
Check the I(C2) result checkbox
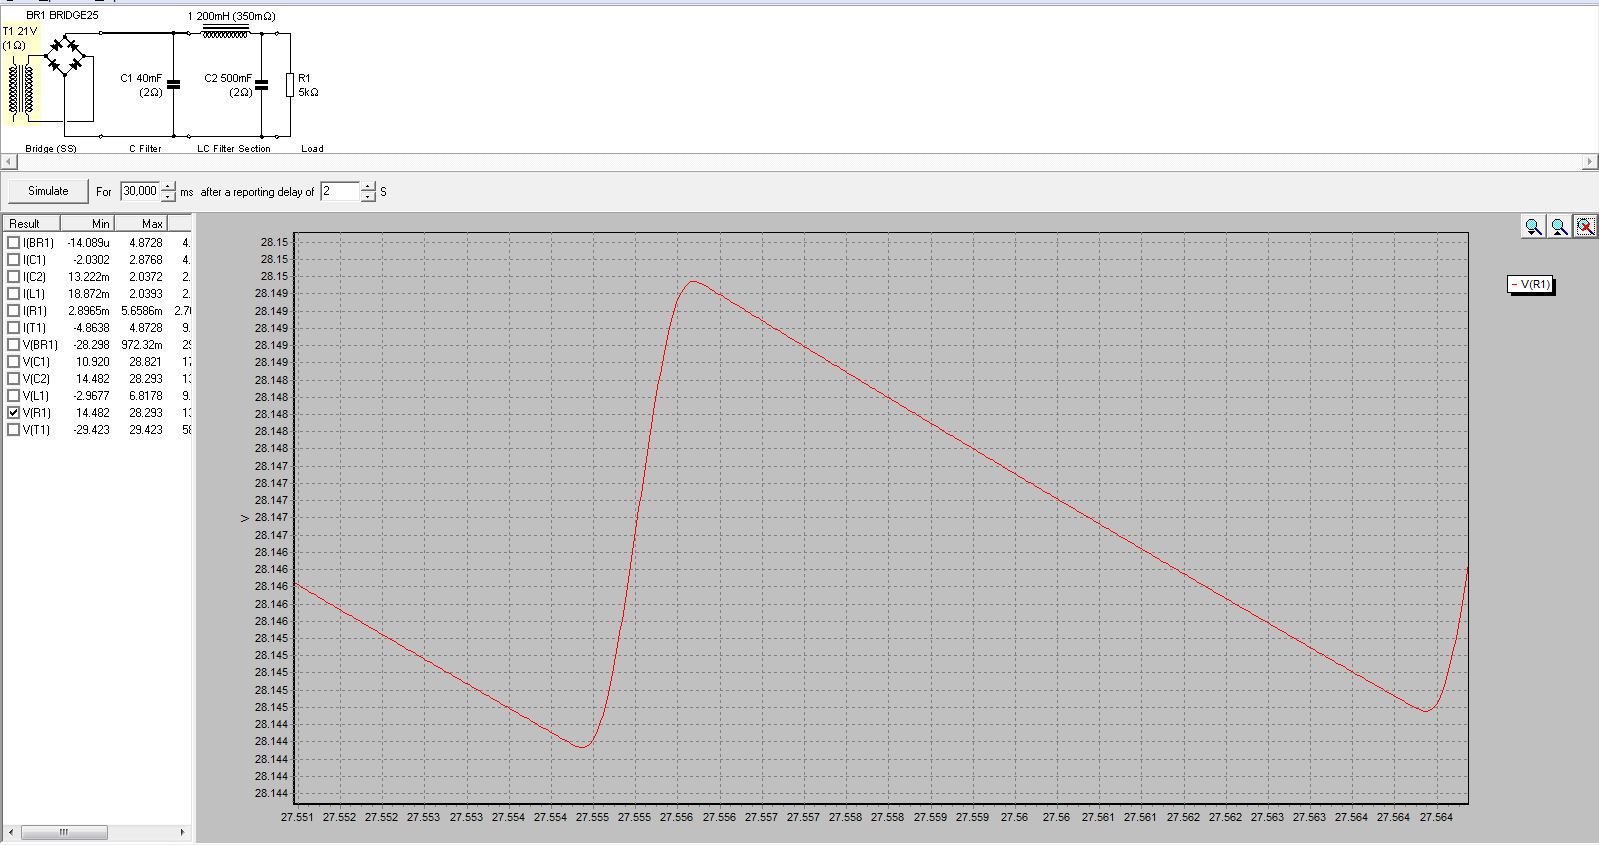(13, 276)
